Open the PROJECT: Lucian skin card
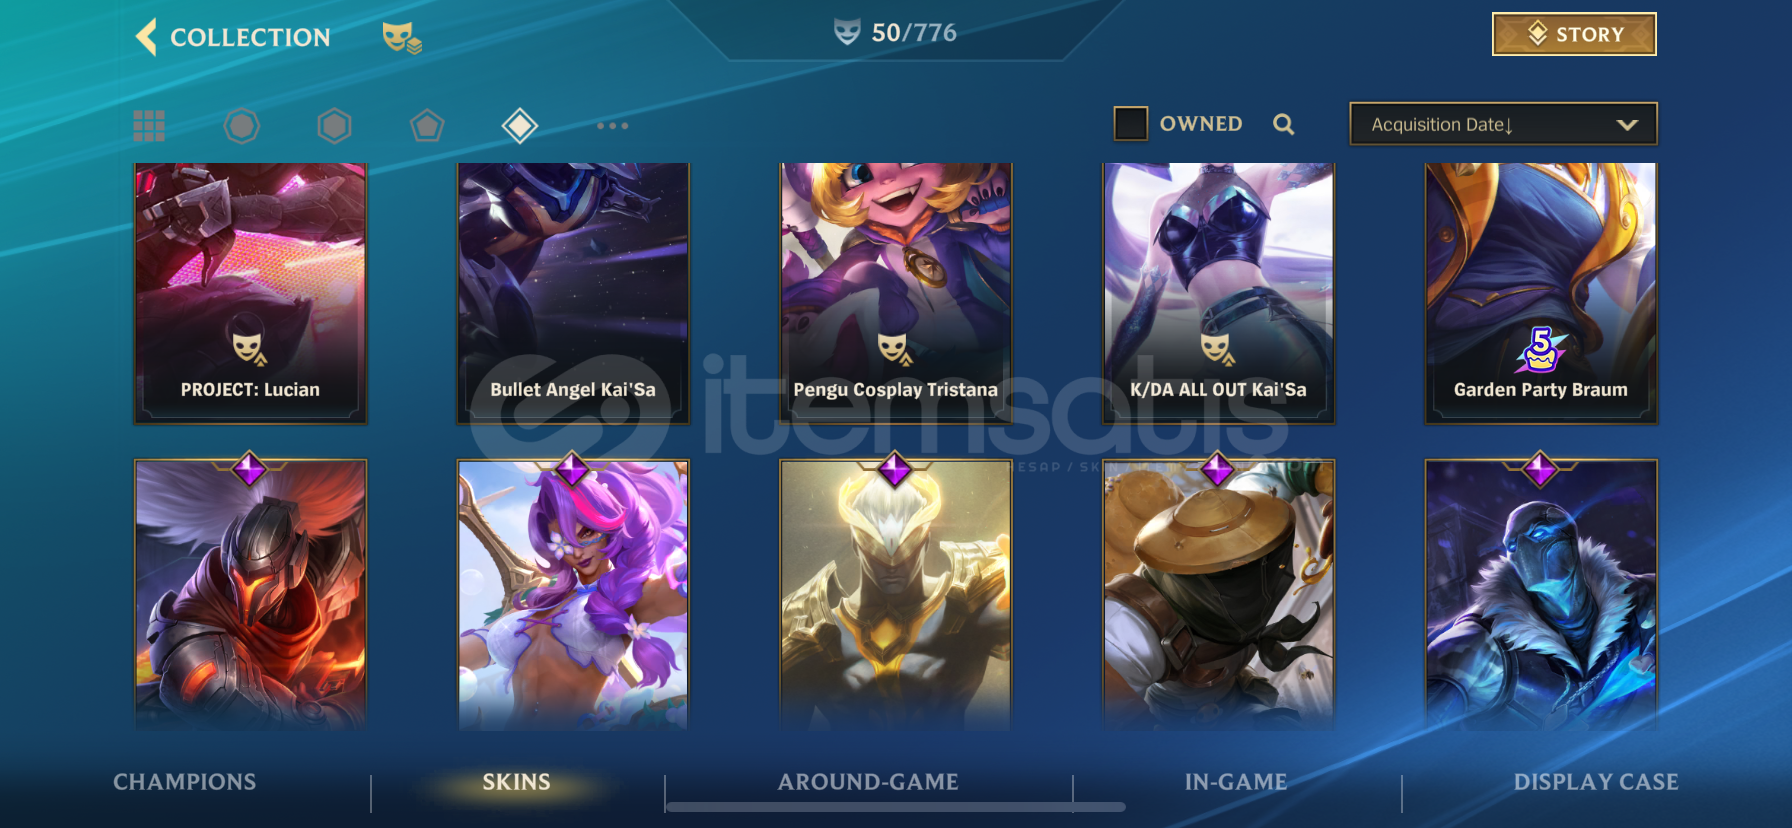 pyautogui.click(x=250, y=293)
